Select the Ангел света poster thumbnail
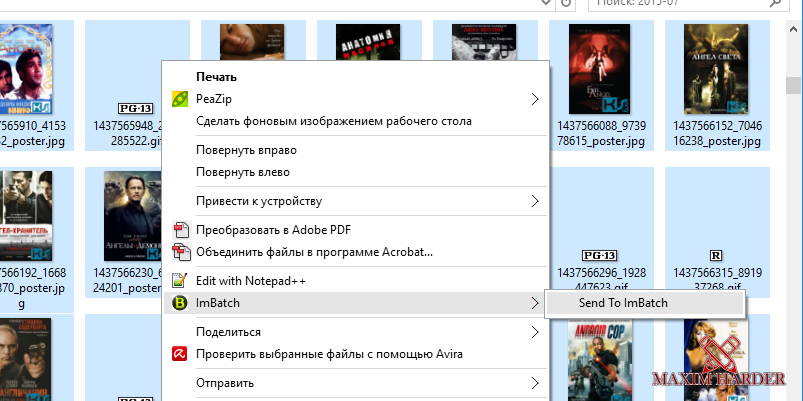This screenshot has width=803, height=401. pyautogui.click(x=716, y=69)
